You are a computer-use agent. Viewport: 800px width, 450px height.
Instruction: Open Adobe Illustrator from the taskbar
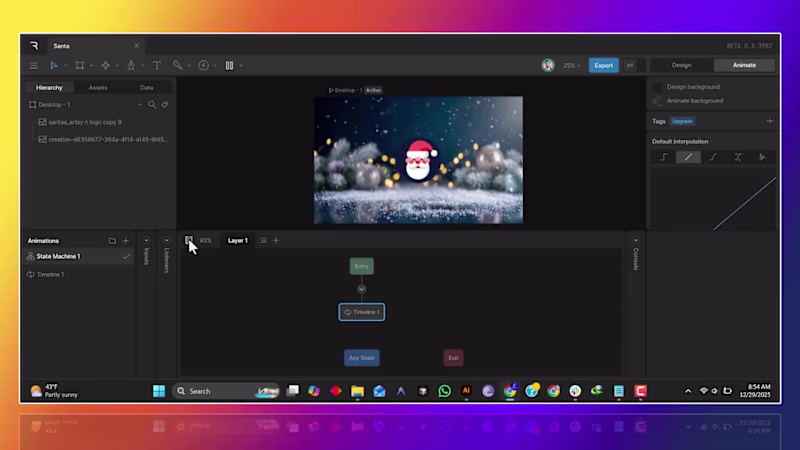point(466,391)
